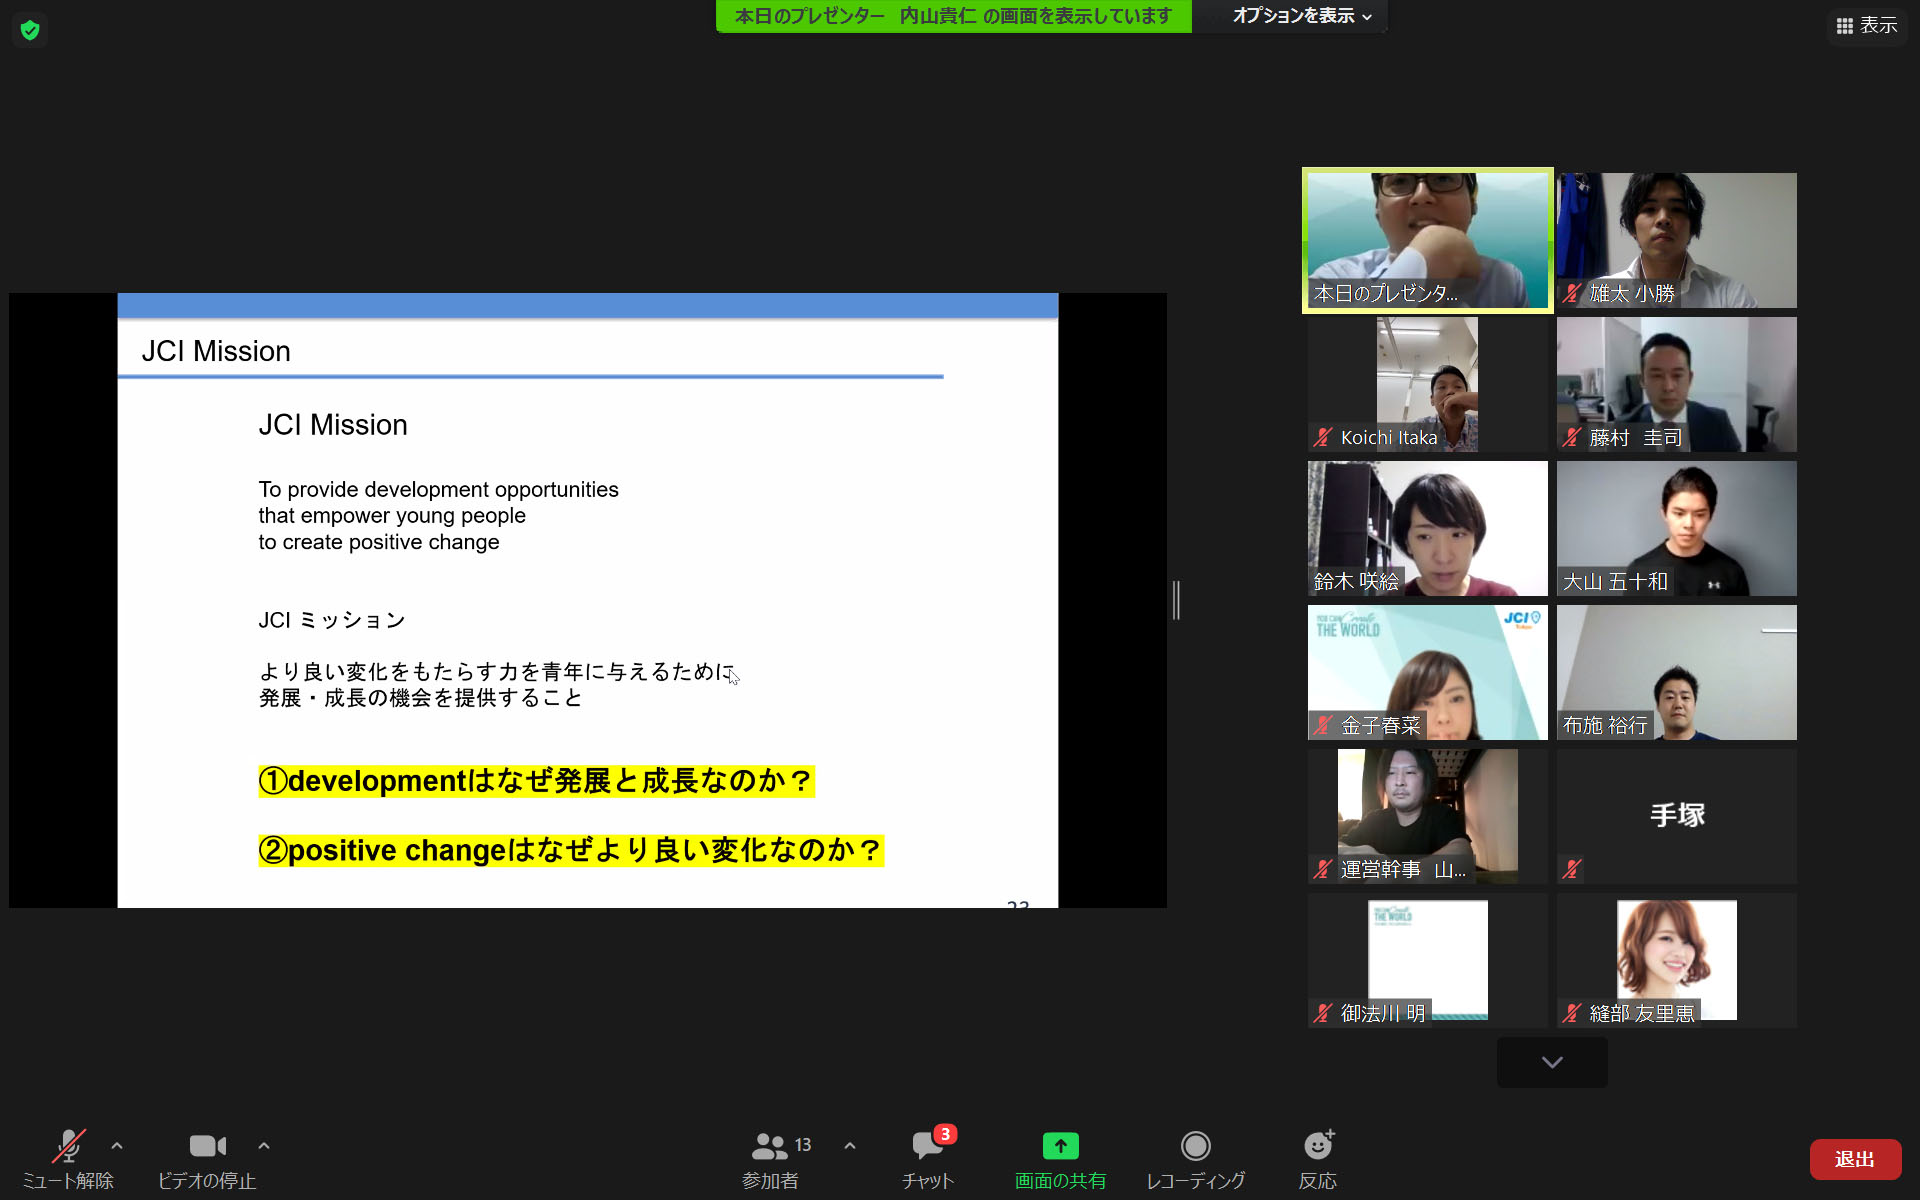
Task: Select 鈴木 咲絵 video thumbnail
Action: click(x=1427, y=528)
